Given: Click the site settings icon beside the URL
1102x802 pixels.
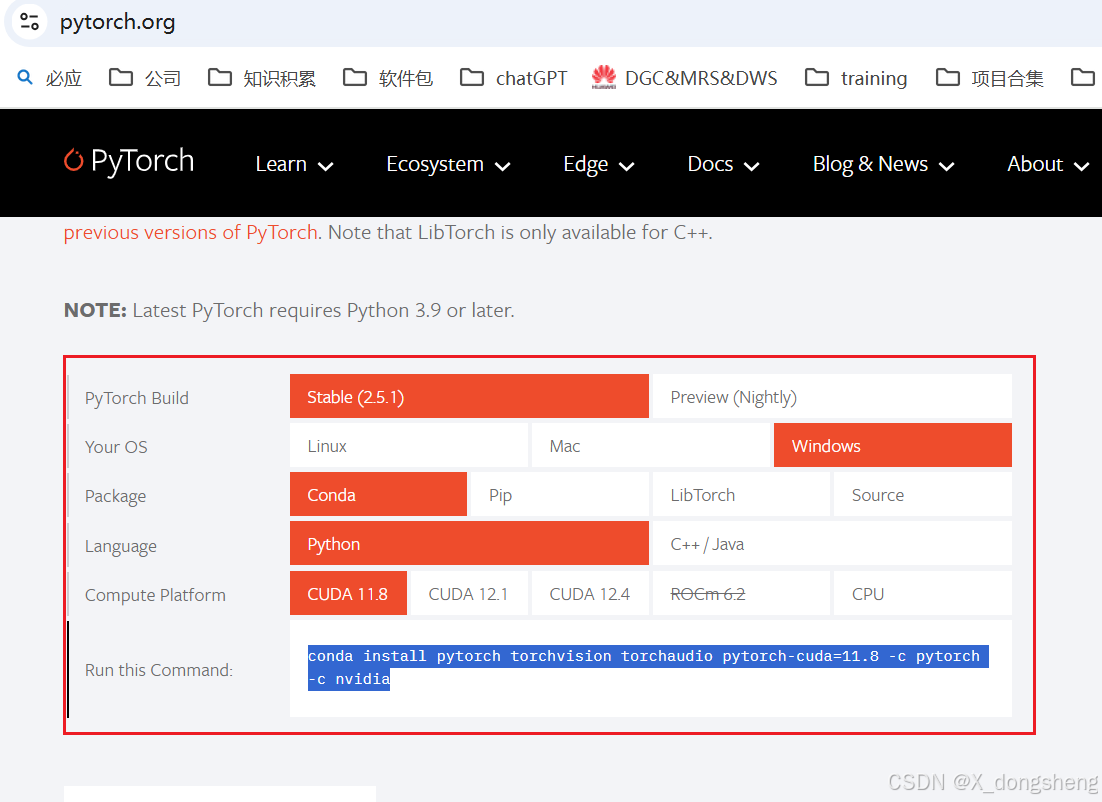Looking at the screenshot, I should pyautogui.click(x=30, y=22).
